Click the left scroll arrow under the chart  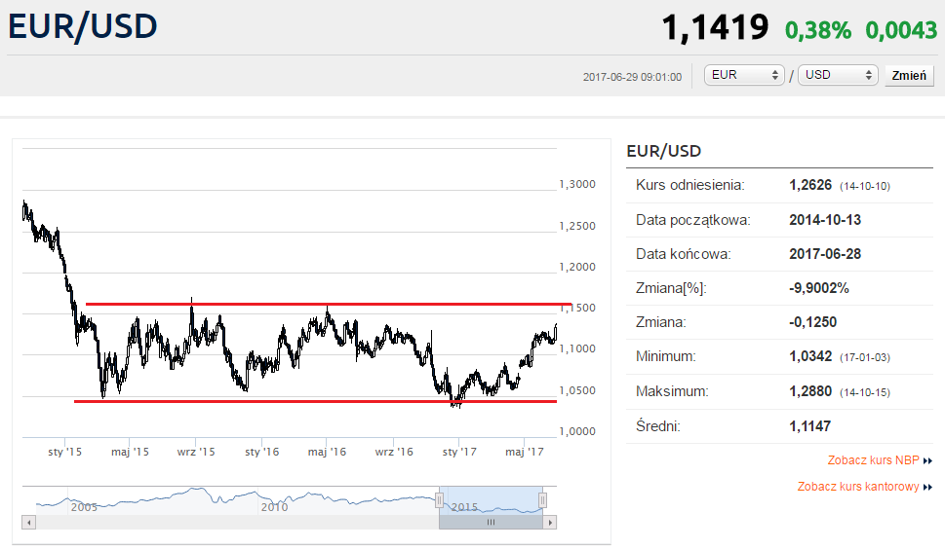[x=29, y=522]
